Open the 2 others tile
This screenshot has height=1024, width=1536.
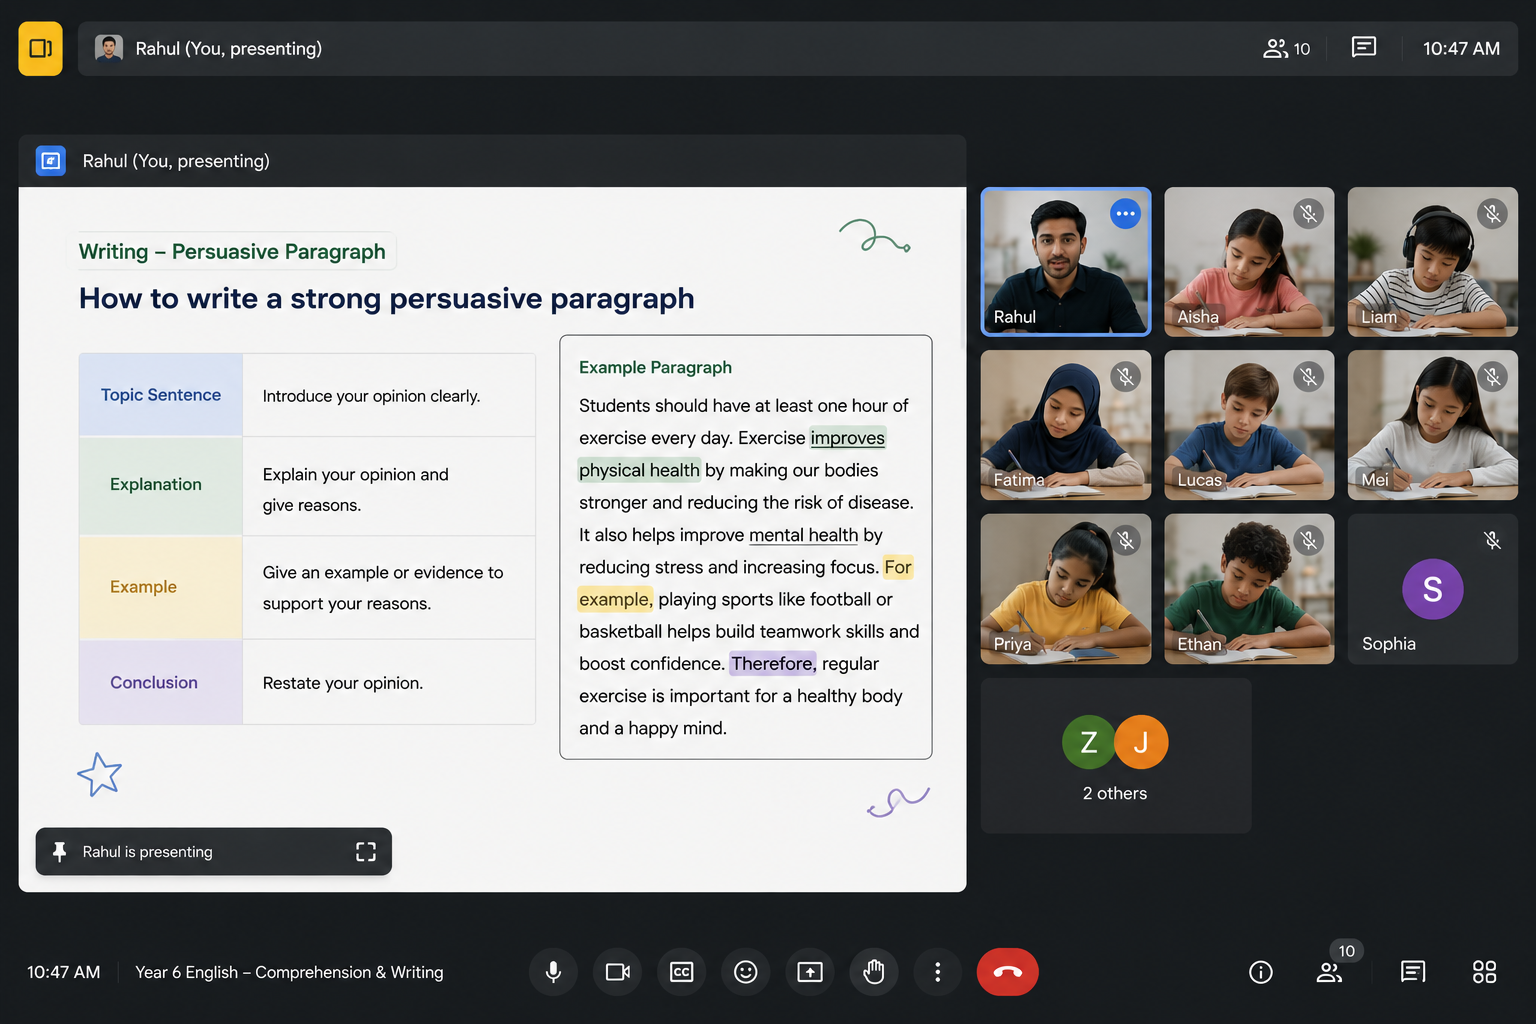point(1116,756)
